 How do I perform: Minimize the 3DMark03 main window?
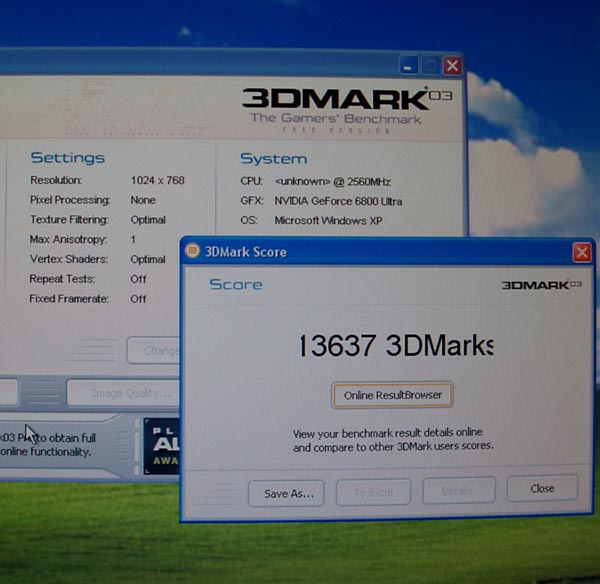pos(408,65)
